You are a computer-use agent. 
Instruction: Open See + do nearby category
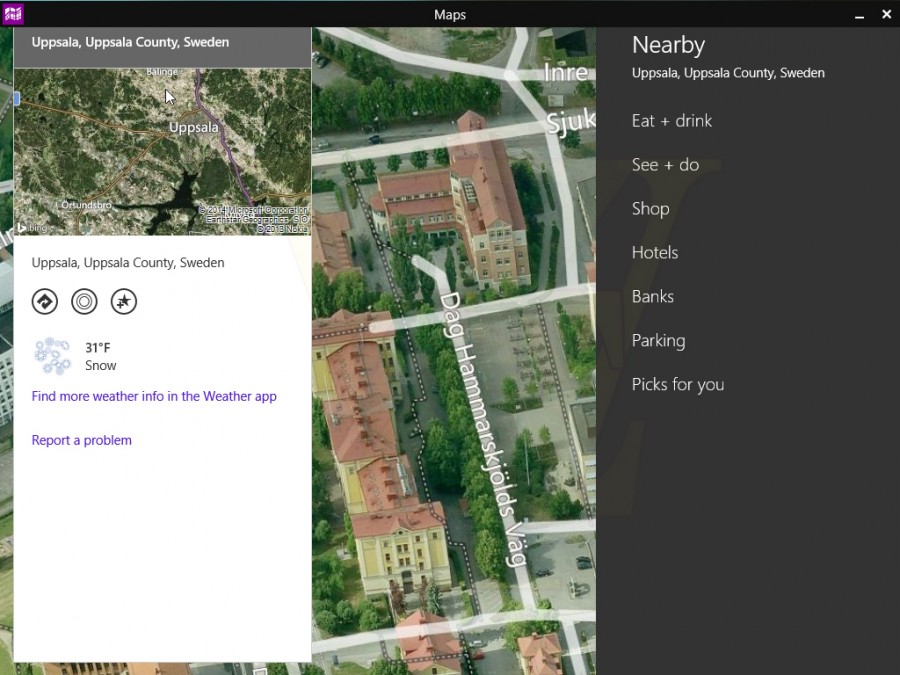pyautogui.click(x=665, y=165)
